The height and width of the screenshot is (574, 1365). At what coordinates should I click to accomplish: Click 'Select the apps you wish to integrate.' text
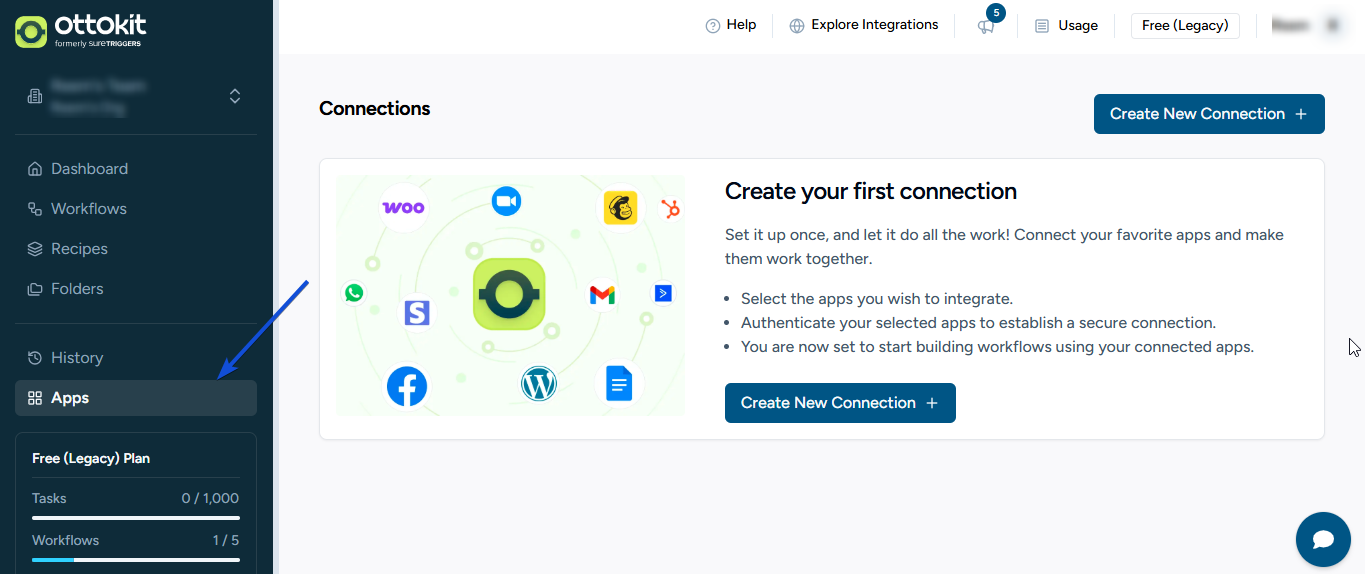pos(877,299)
